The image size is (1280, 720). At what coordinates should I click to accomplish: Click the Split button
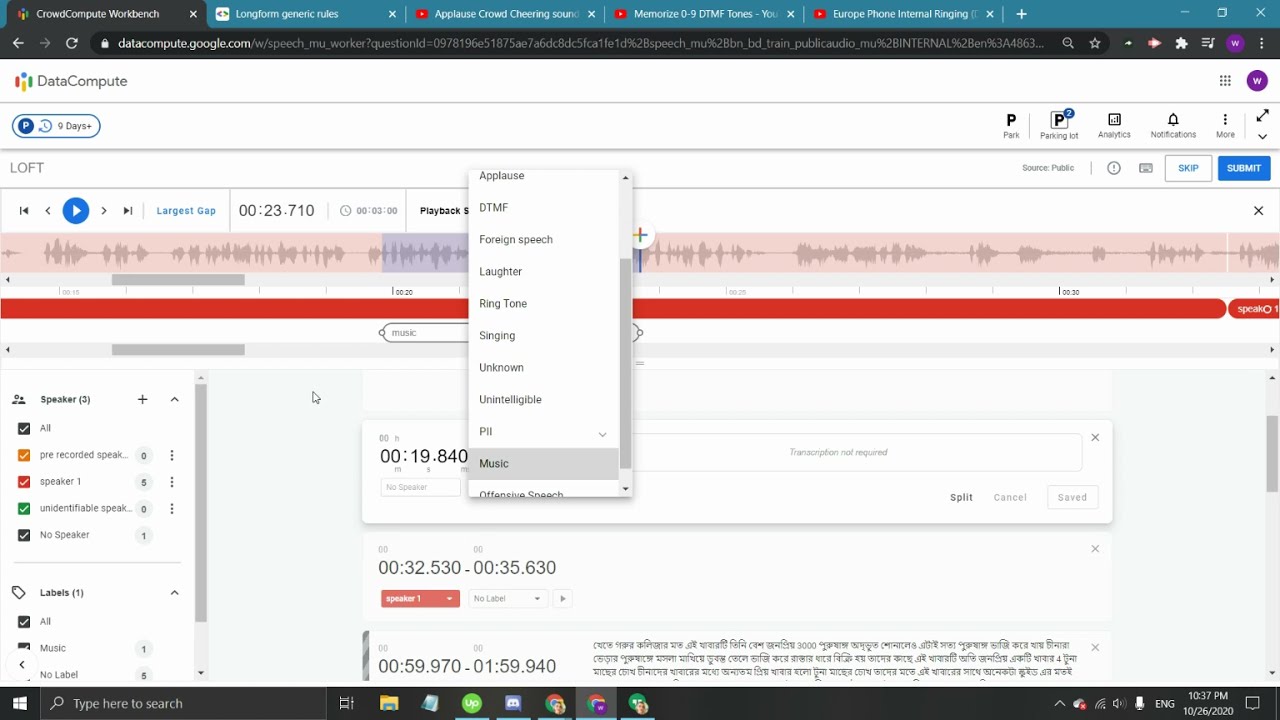pos(961,497)
